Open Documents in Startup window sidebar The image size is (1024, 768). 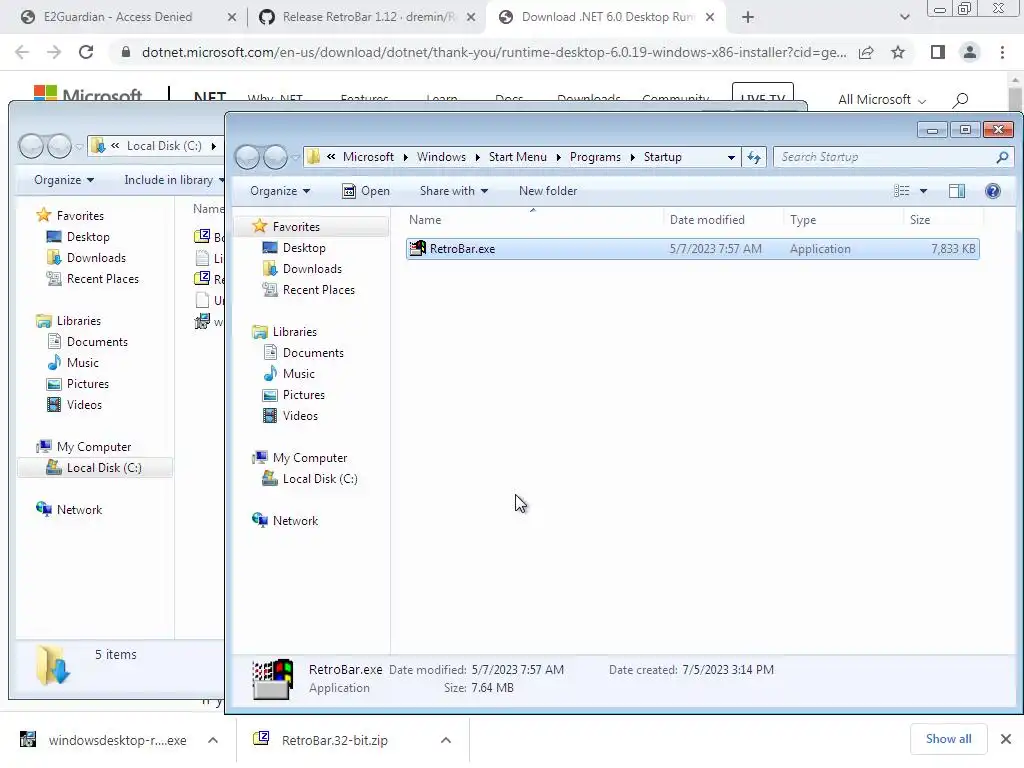tap(313, 353)
